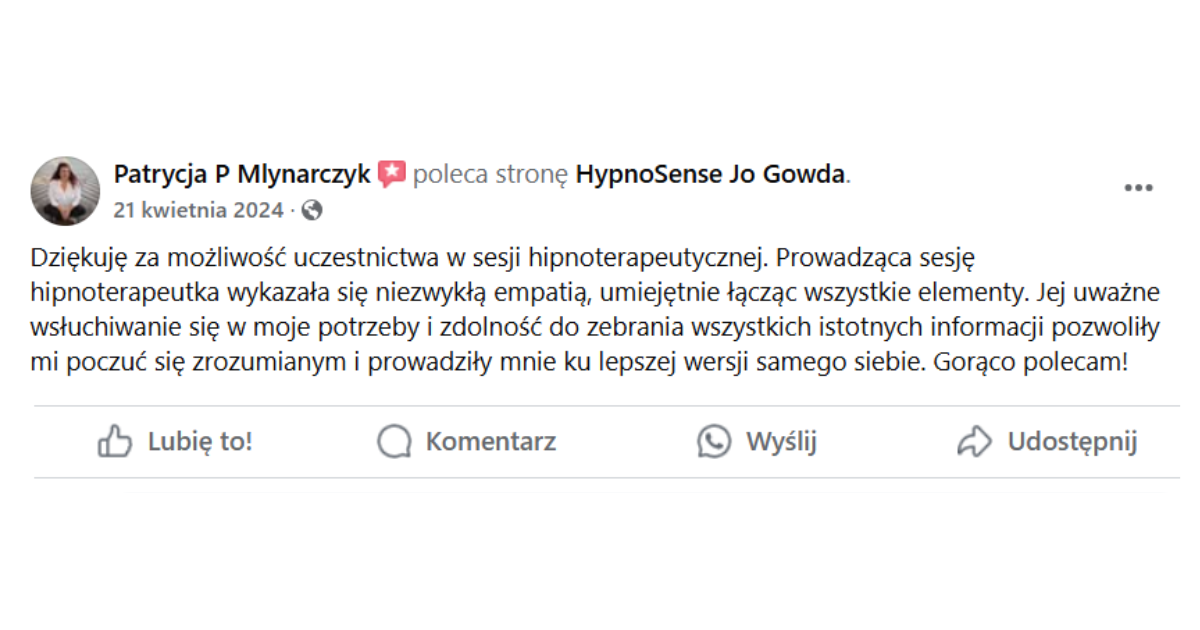Open the three-dot post options menu

(x=1138, y=189)
